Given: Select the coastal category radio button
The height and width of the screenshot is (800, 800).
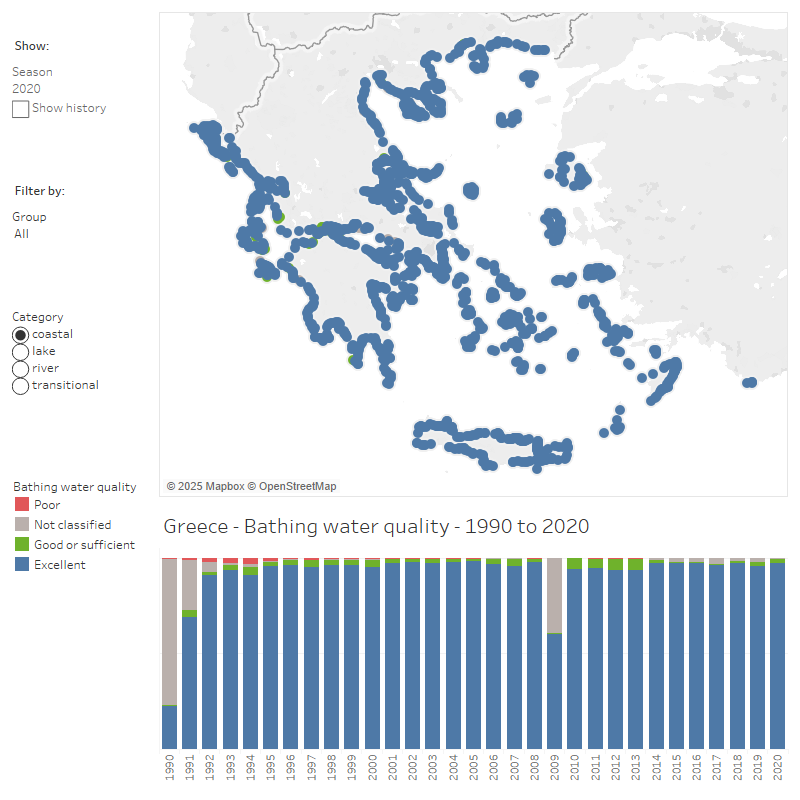Looking at the screenshot, I should [x=20, y=335].
